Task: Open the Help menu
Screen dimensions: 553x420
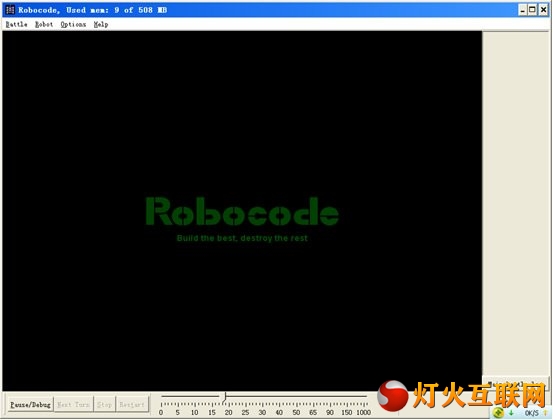Action: pos(101,24)
